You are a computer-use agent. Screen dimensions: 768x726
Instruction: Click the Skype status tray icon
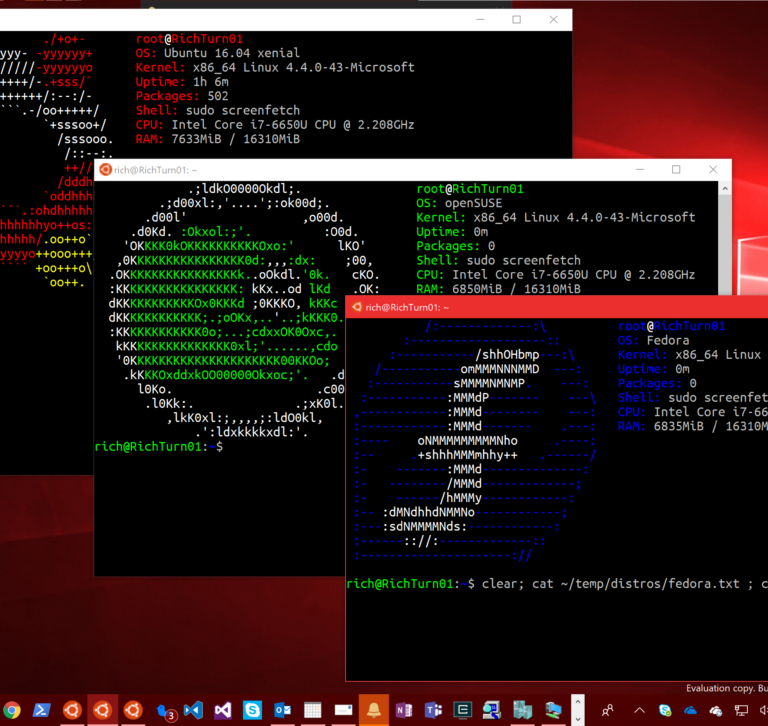[665, 710]
